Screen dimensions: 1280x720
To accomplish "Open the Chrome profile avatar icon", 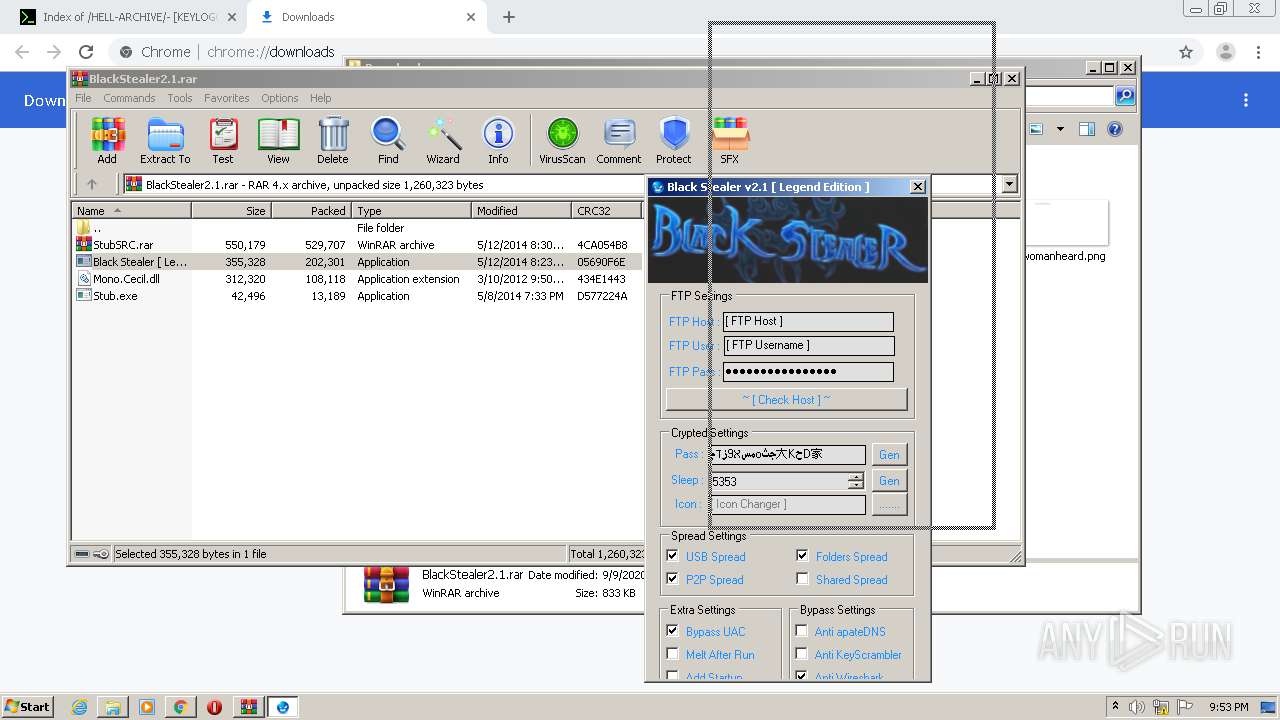I will [x=1225, y=52].
